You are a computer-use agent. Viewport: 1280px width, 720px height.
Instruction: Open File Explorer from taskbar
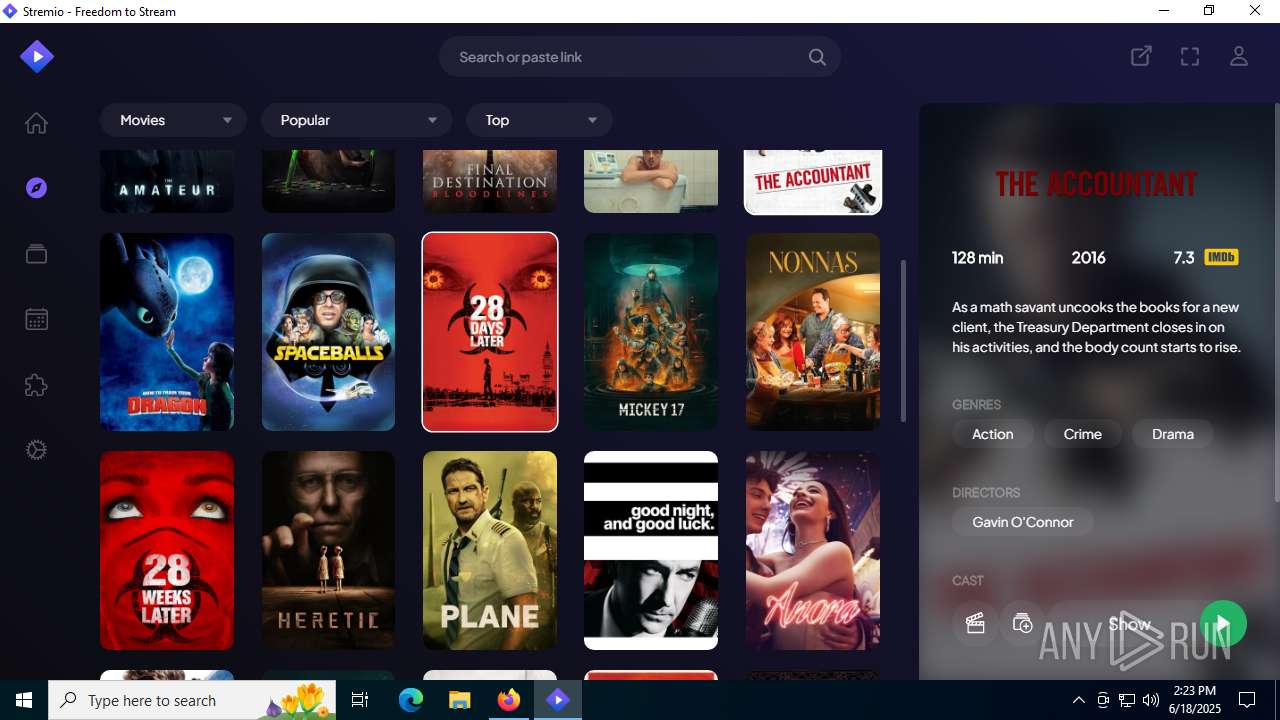click(x=459, y=700)
